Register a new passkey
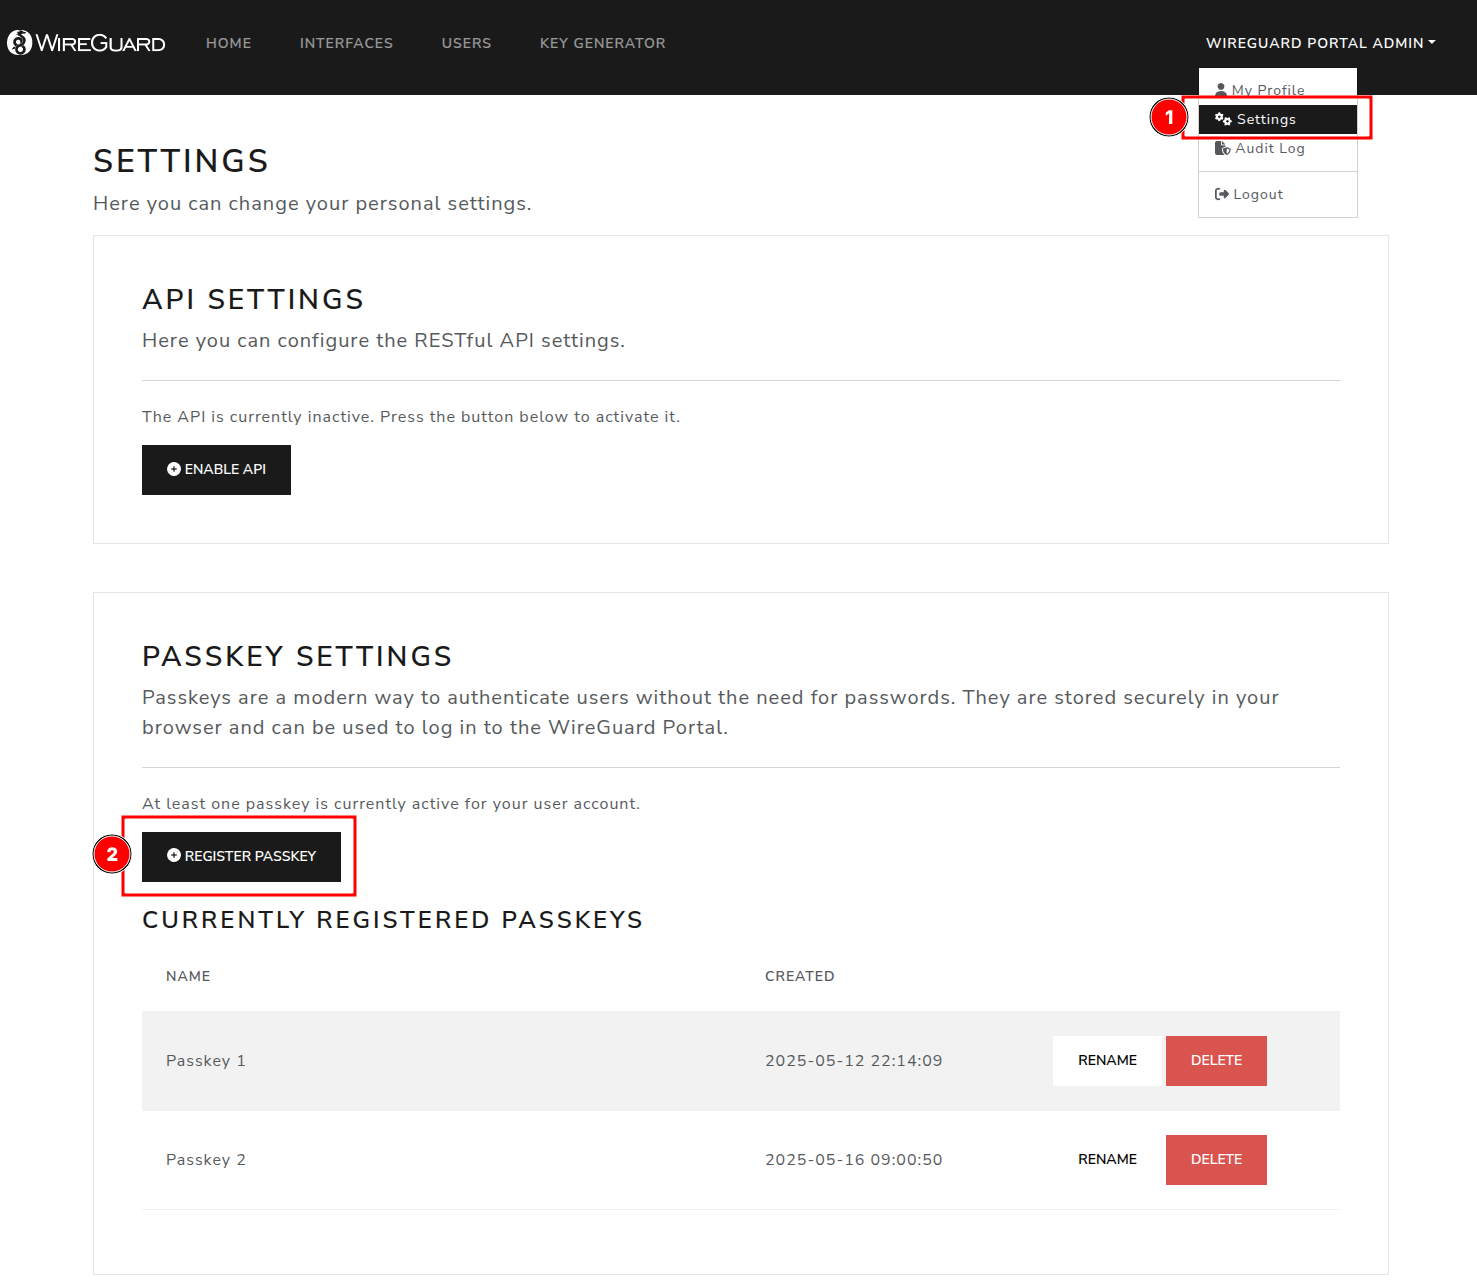The width and height of the screenshot is (1477, 1285). (x=240, y=855)
